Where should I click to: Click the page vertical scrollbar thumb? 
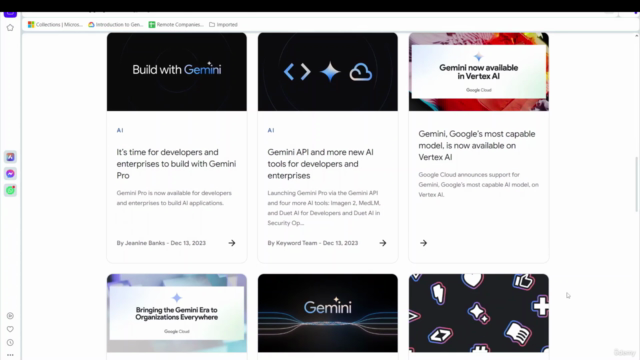[x=637, y=184]
